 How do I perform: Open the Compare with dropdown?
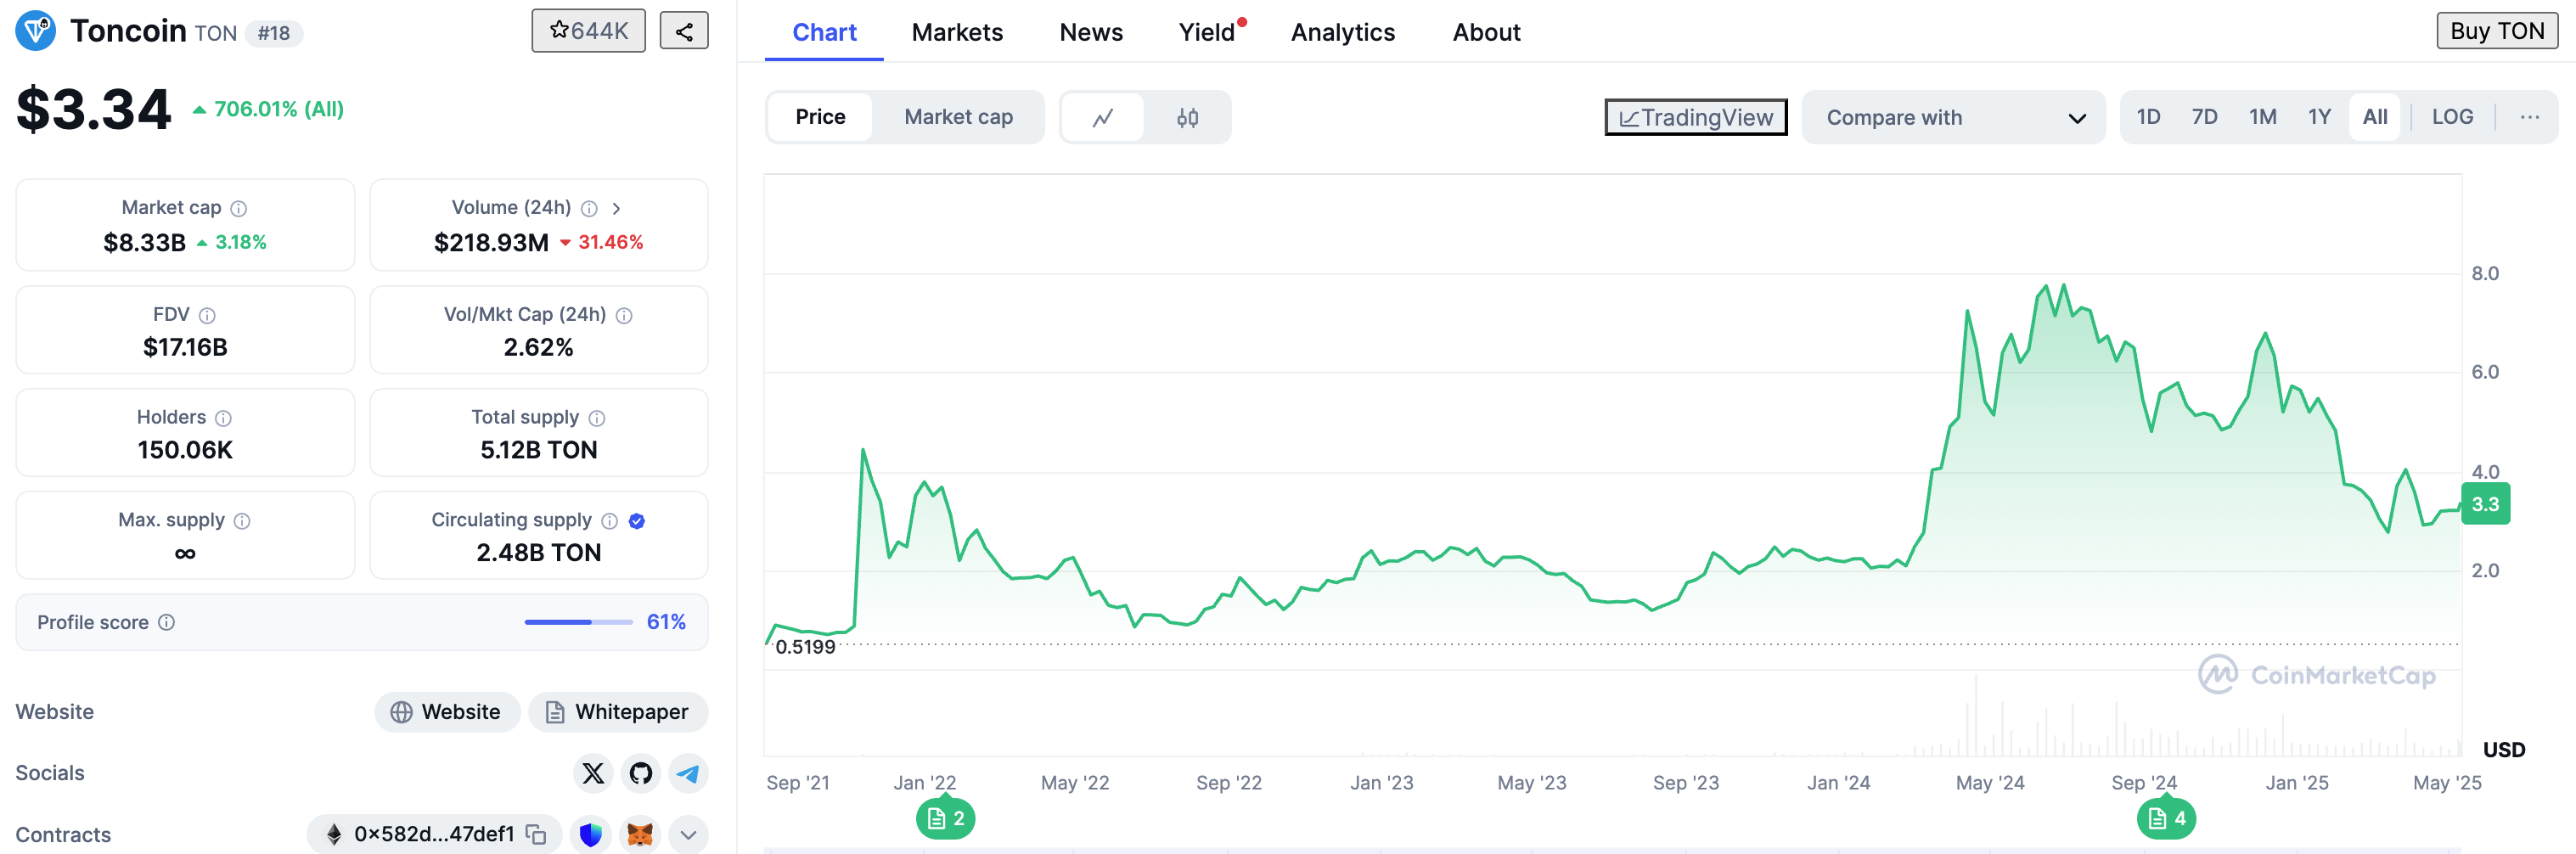(x=1954, y=117)
